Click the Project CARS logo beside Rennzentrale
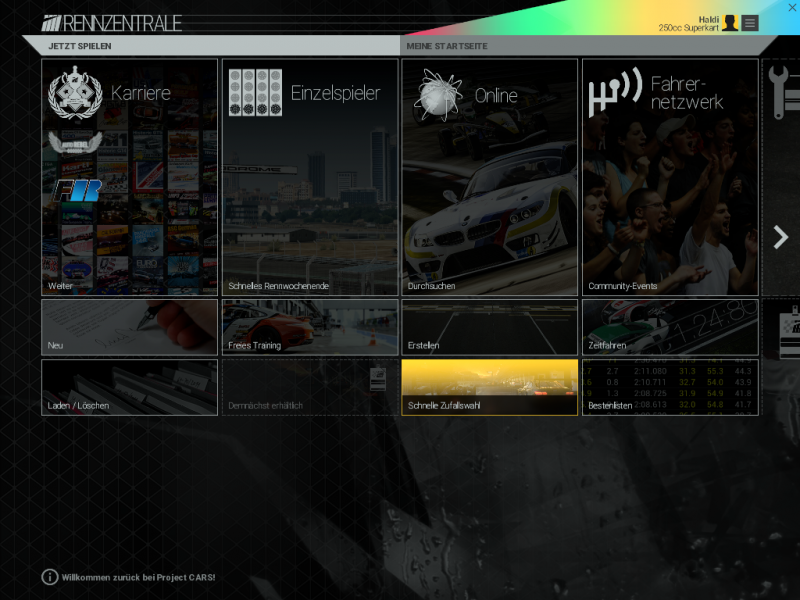The width and height of the screenshot is (800, 600). [51, 23]
